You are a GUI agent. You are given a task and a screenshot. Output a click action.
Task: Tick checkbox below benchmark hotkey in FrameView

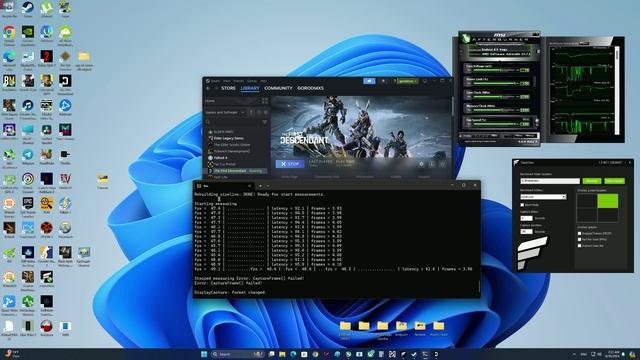522,205
